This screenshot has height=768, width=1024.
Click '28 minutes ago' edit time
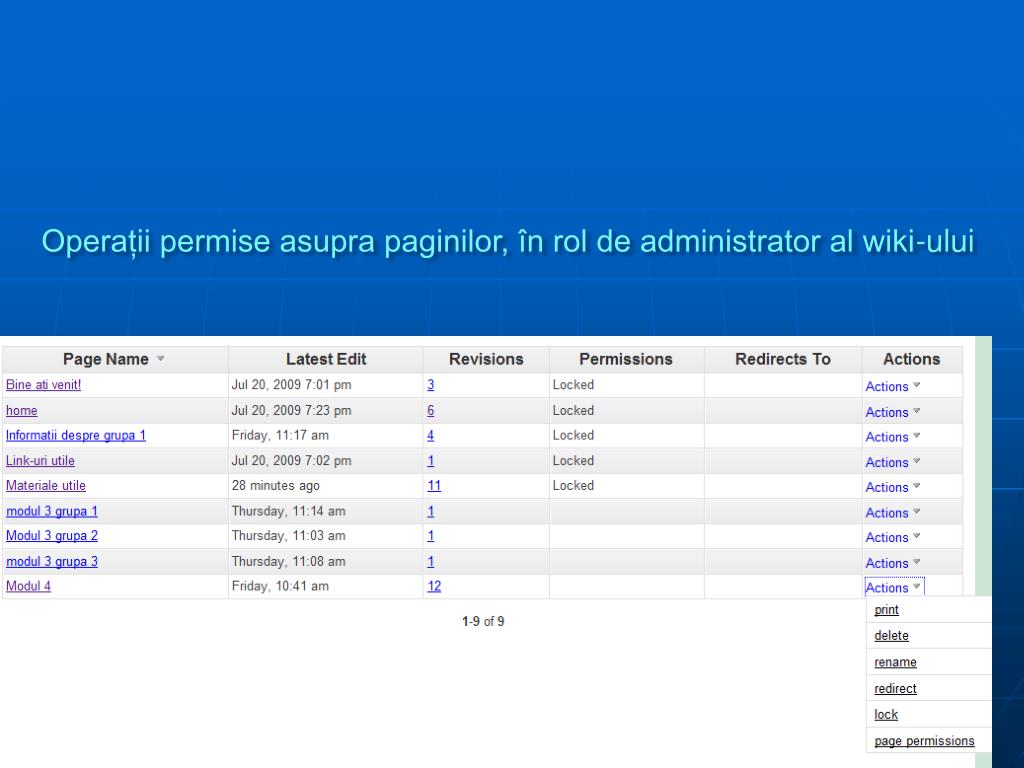point(276,486)
